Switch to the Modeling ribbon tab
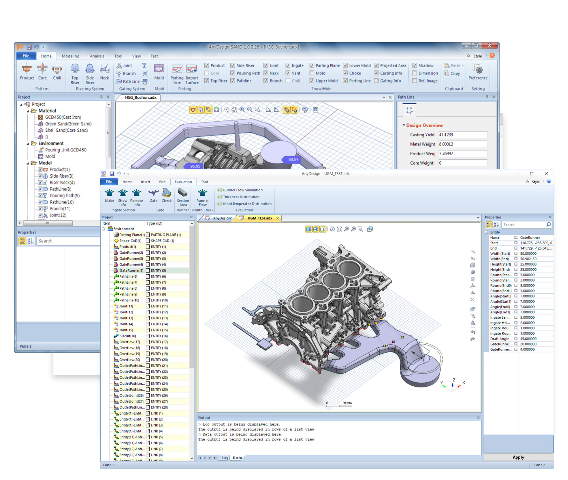This screenshot has height=480, width=568. pyautogui.click(x=70, y=56)
